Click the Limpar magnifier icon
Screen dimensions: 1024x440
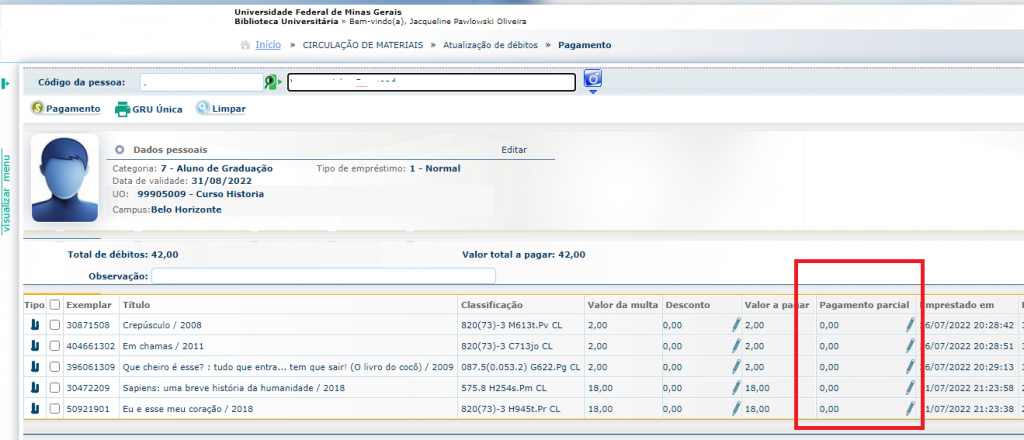202,109
